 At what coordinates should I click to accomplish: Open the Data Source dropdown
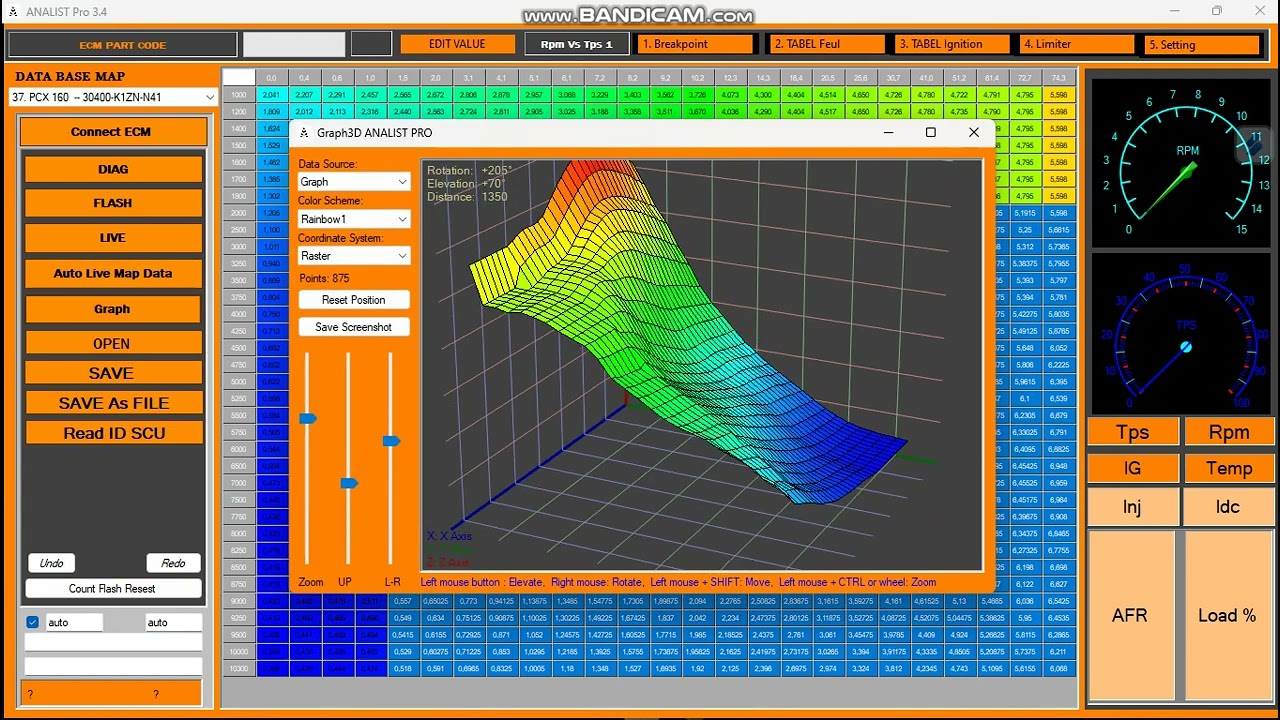(x=354, y=182)
